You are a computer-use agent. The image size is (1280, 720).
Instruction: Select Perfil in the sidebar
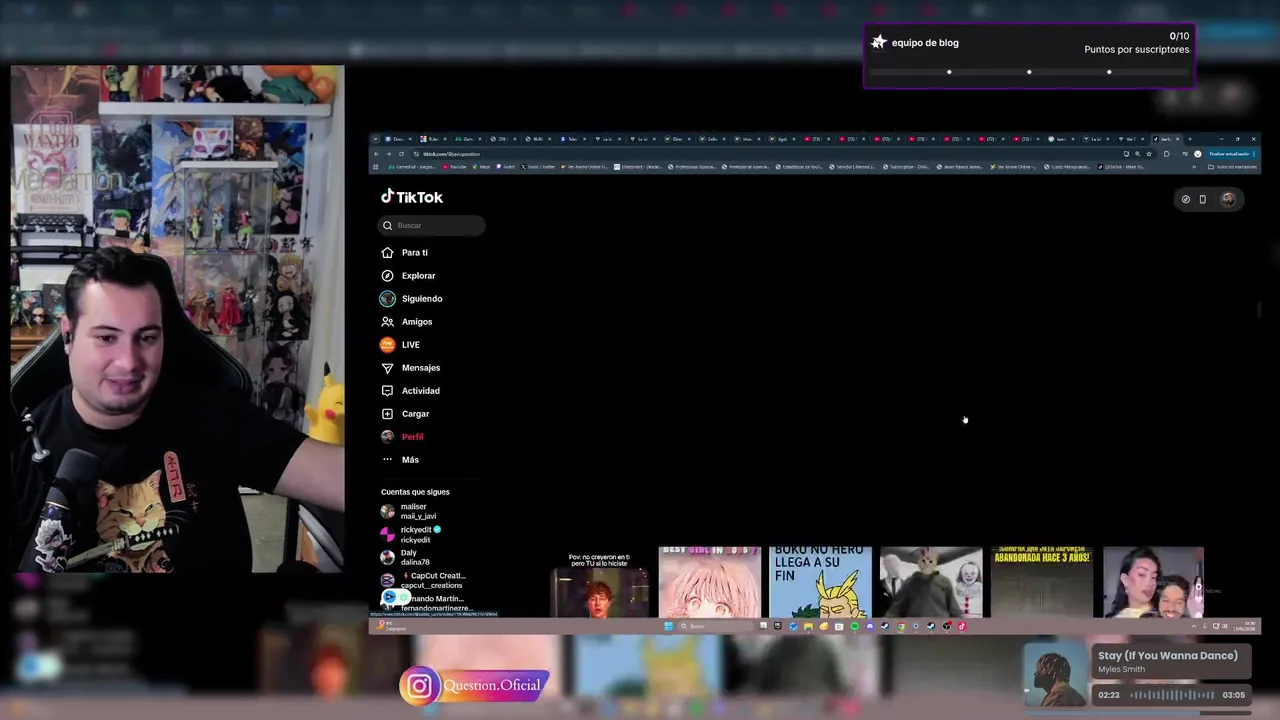(x=402, y=437)
